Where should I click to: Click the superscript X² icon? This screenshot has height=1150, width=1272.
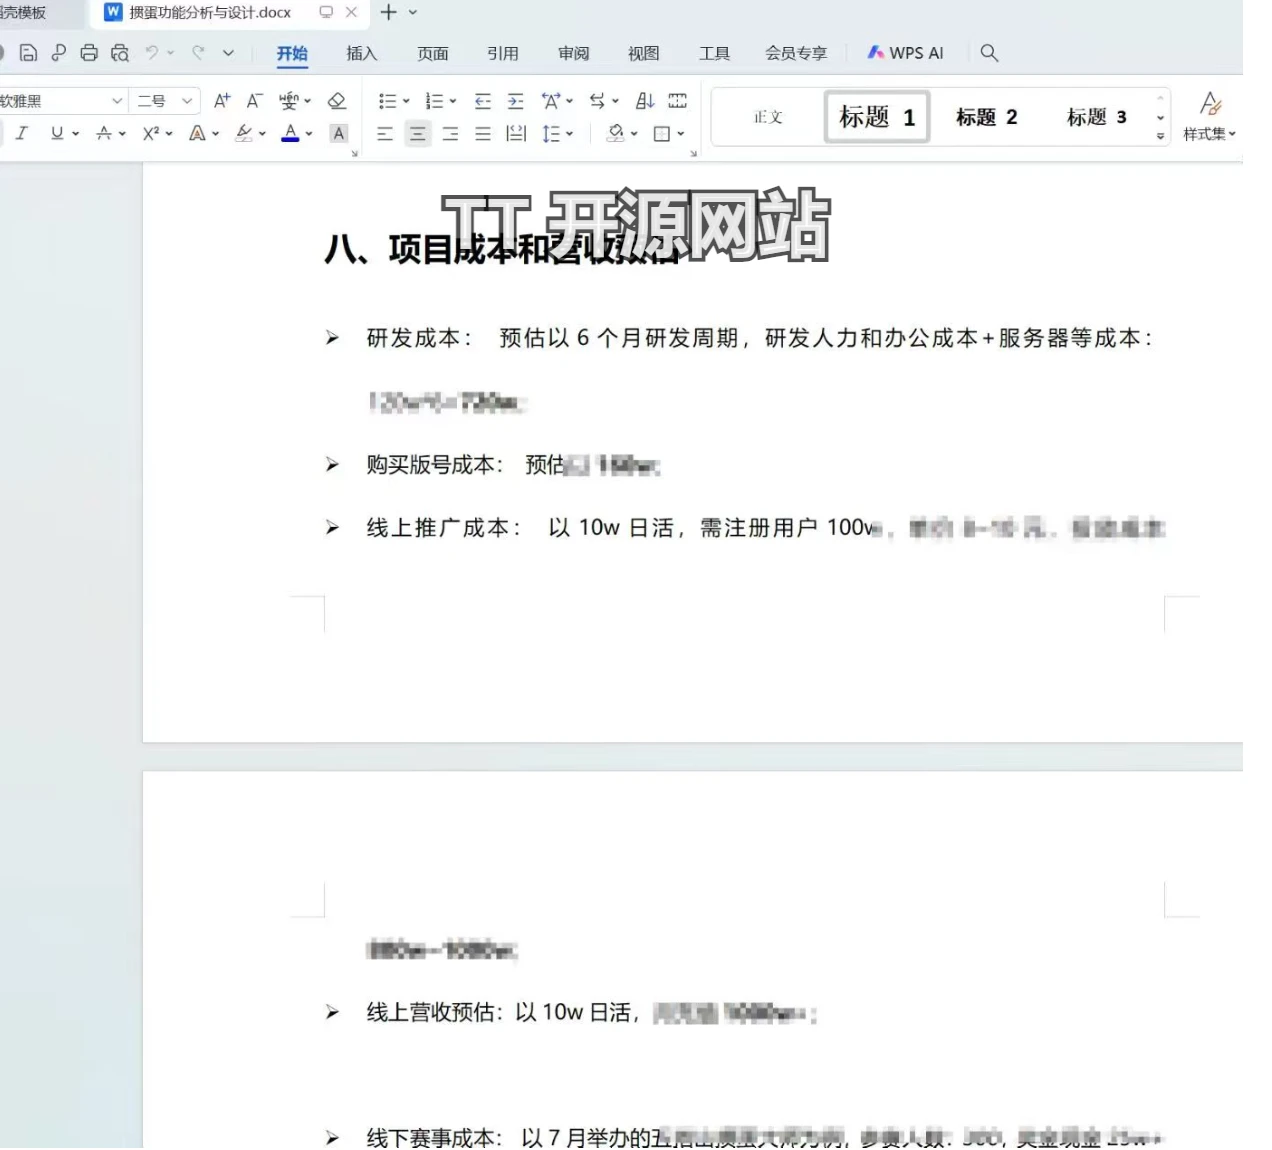point(151,133)
